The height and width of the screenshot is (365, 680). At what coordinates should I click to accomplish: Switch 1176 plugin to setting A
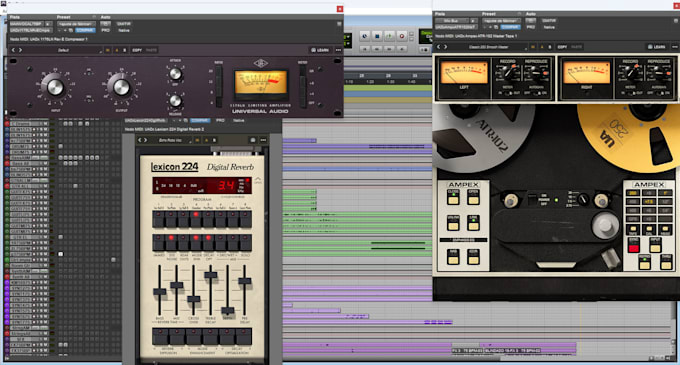(x=117, y=50)
